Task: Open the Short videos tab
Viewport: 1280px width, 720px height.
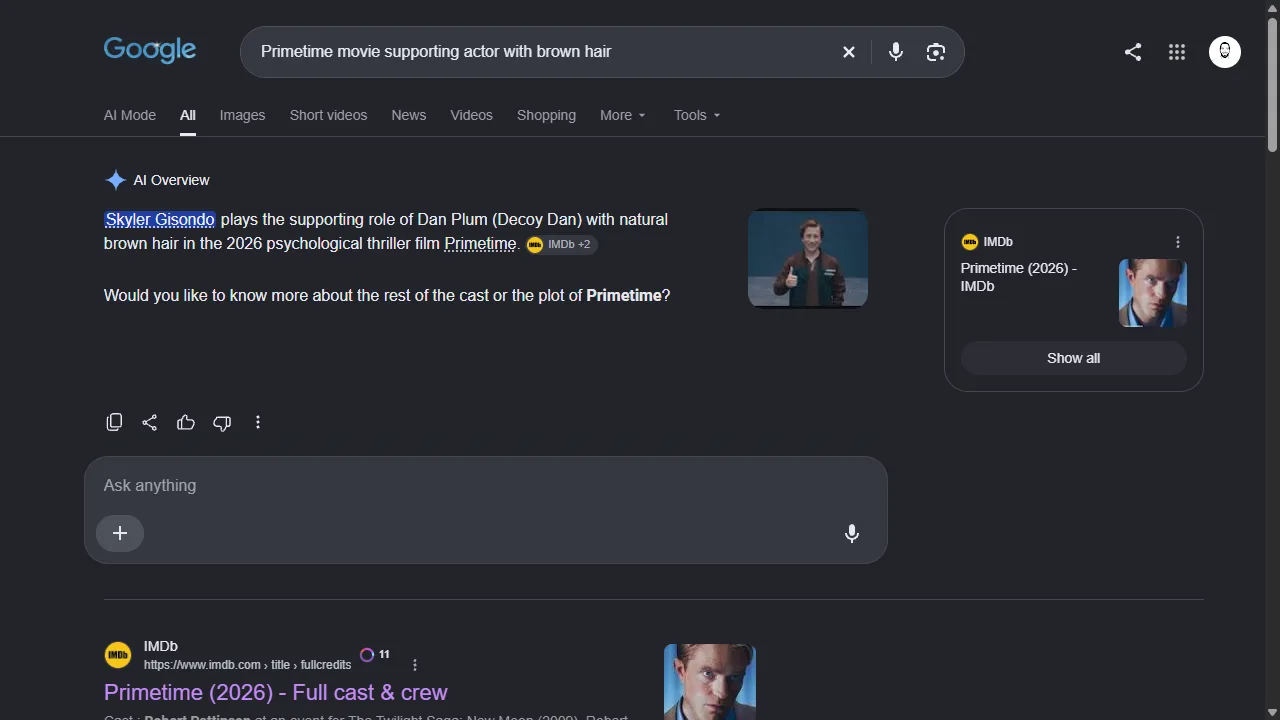Action: click(329, 115)
